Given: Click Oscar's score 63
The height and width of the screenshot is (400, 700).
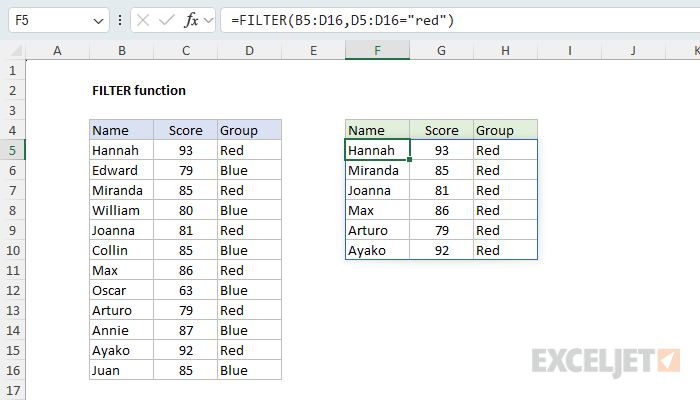Looking at the screenshot, I should coord(186,291).
